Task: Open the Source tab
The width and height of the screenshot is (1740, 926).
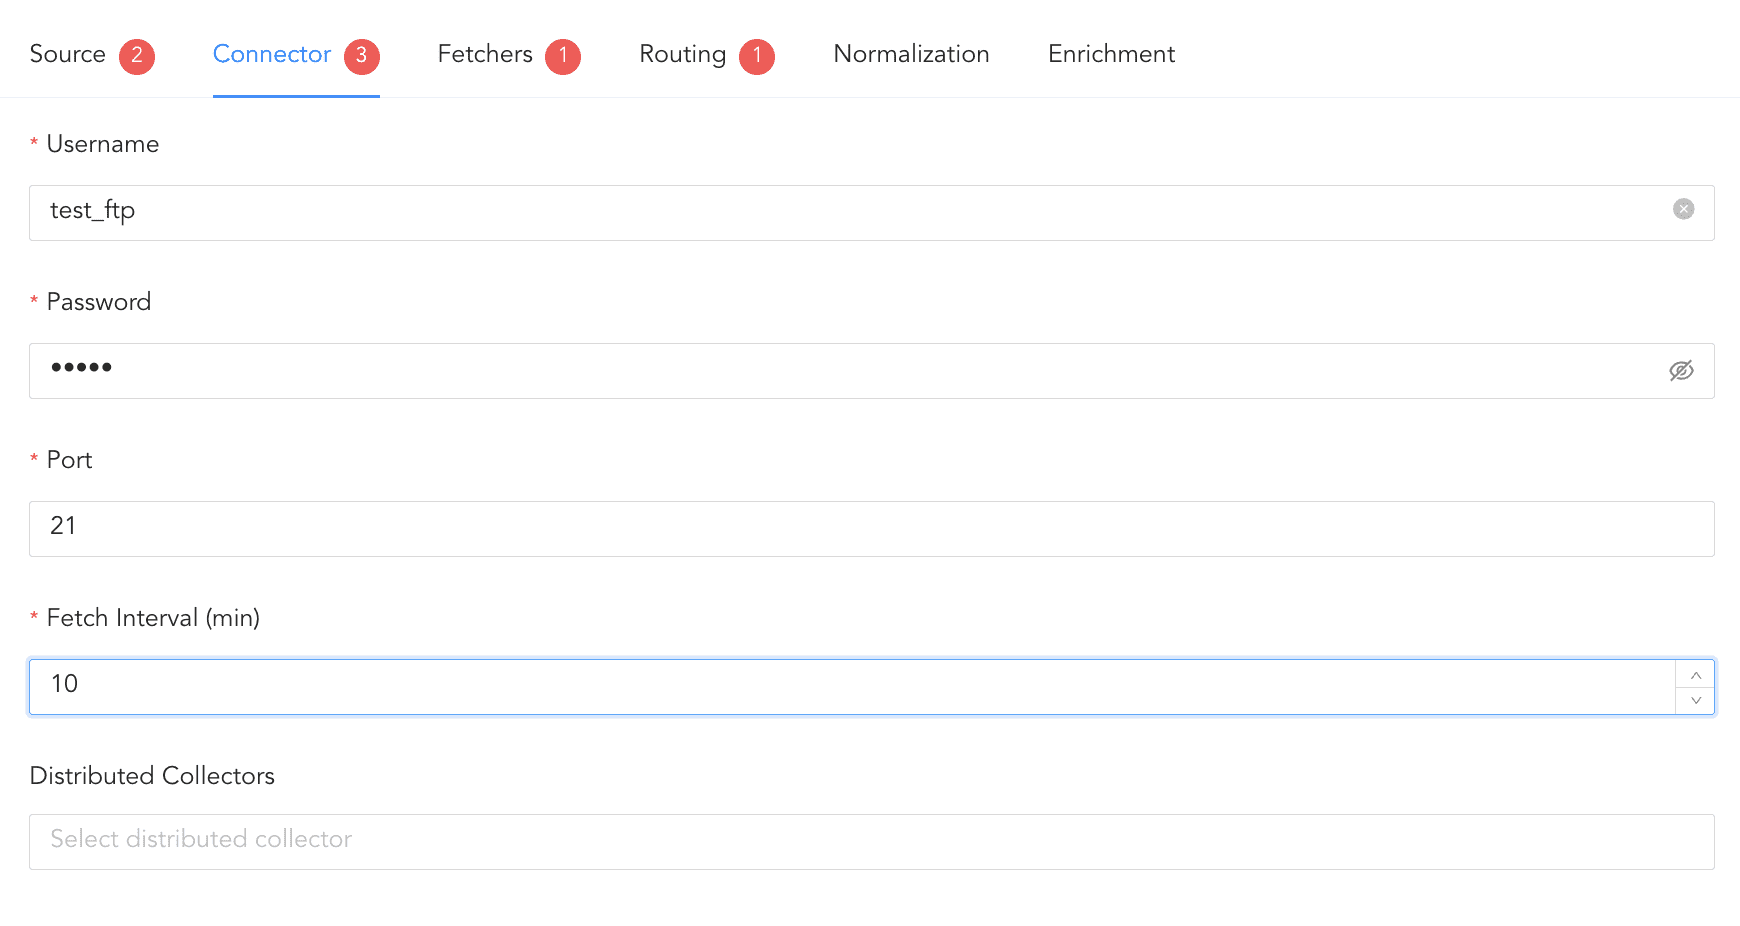Action: click(68, 54)
